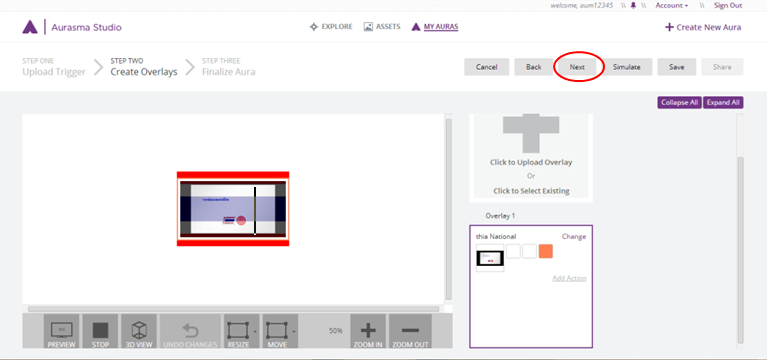The width and height of the screenshot is (767, 360).
Task: Click the notification bell icon
Action: [633, 6]
